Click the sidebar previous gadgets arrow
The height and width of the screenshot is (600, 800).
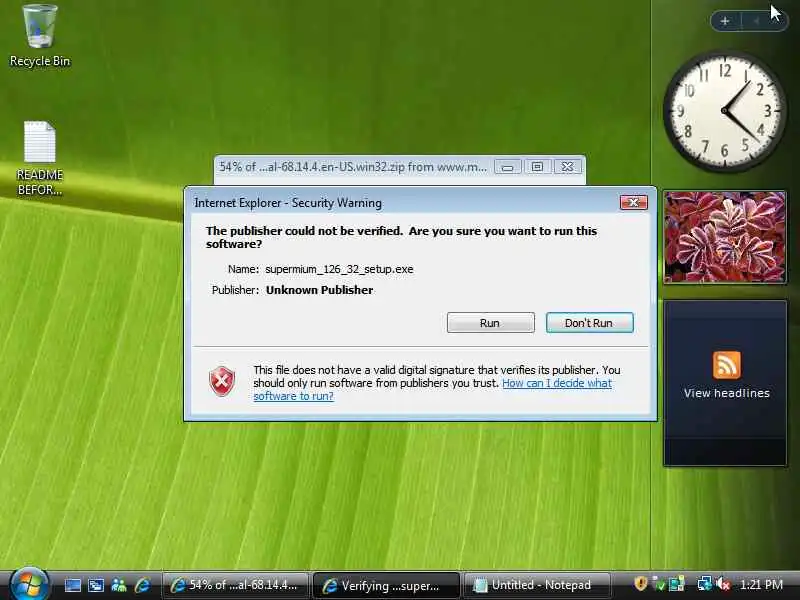click(x=756, y=21)
